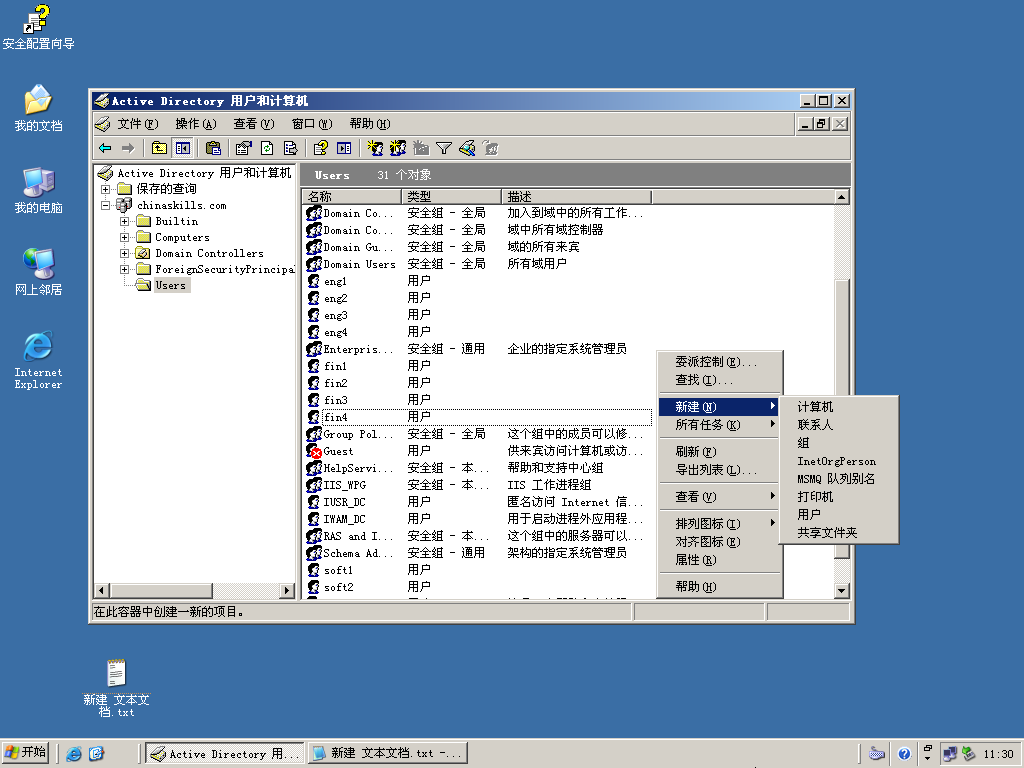Choose 组 from the 新建 submenu

tap(839, 442)
